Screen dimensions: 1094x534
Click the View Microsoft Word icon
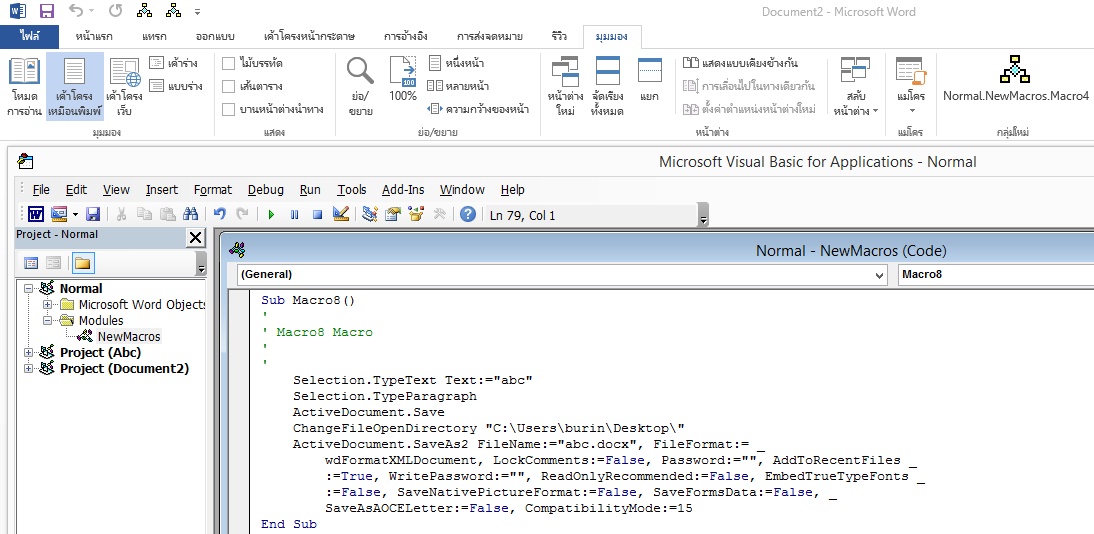point(35,214)
